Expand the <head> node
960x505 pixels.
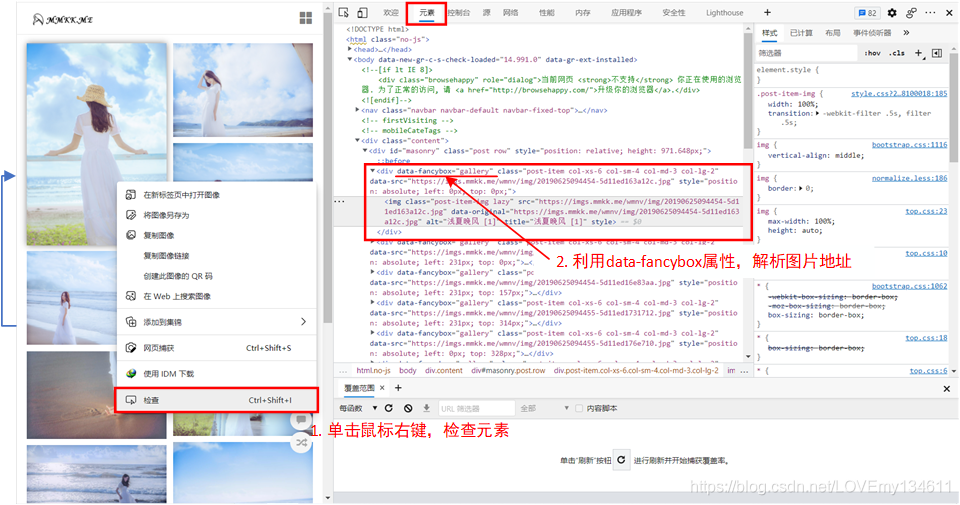coord(350,49)
